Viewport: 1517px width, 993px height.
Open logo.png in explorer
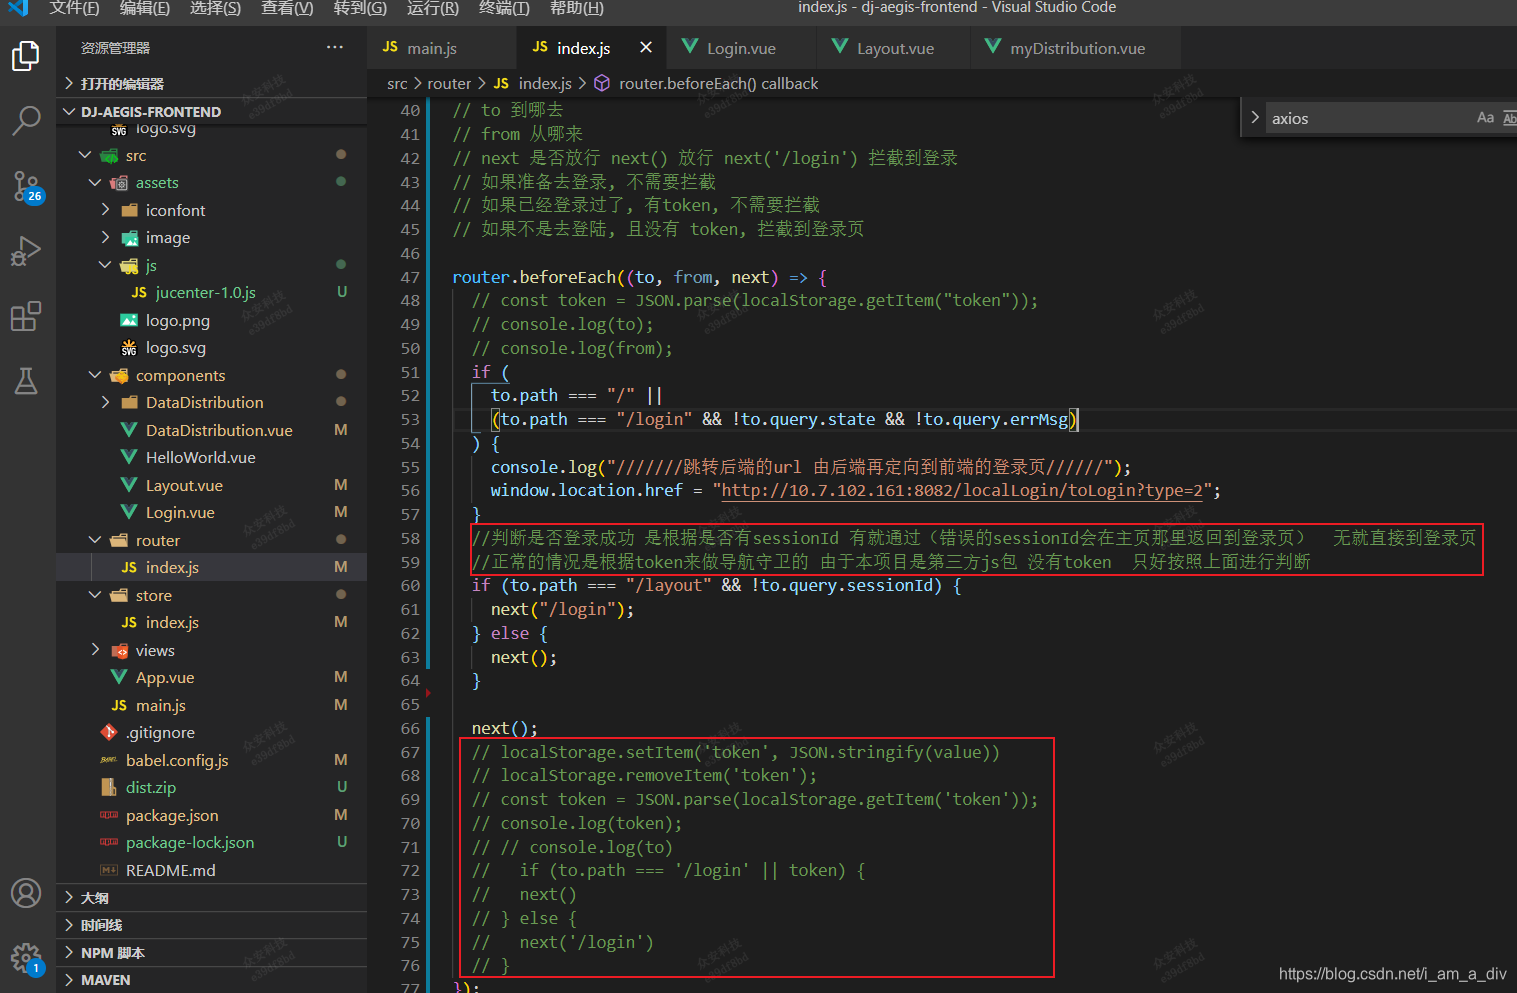click(212, 320)
